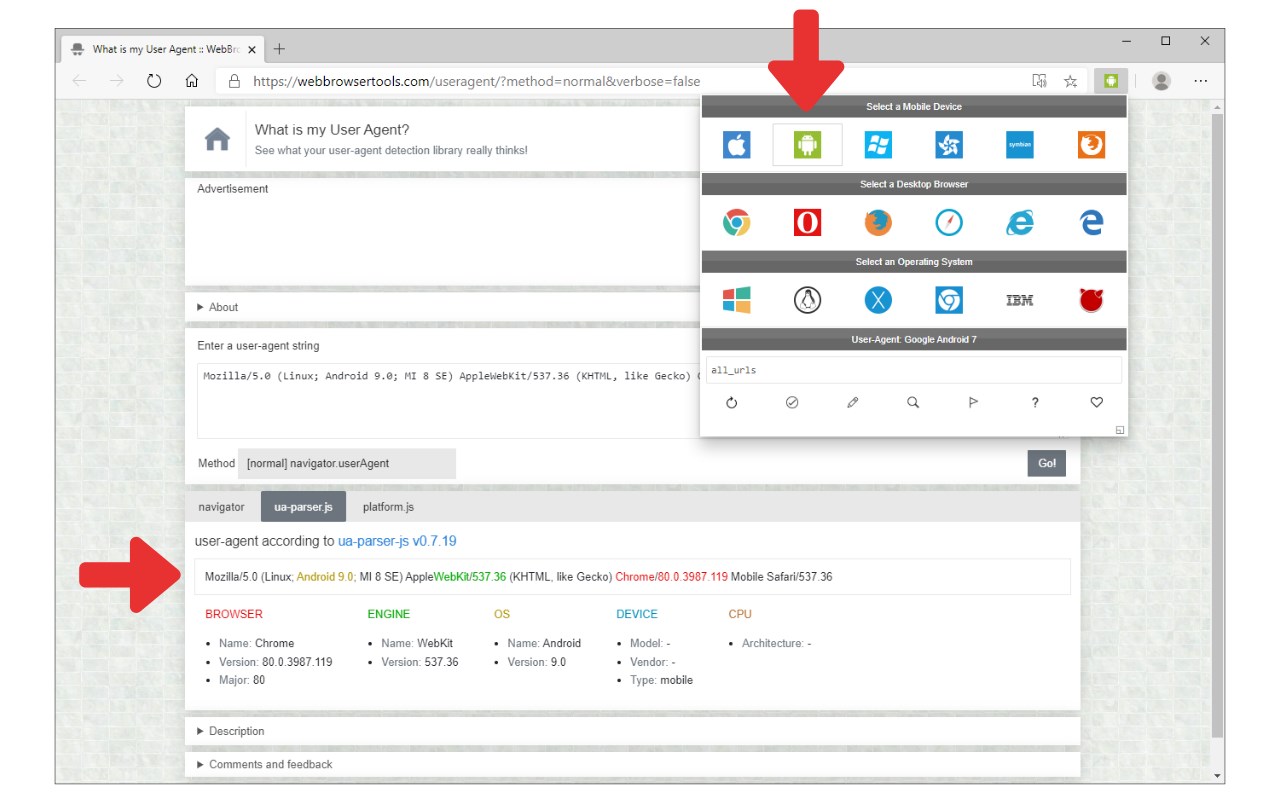
Task: Click the Chrome/80.0.3987.119 red token
Action: tap(671, 577)
